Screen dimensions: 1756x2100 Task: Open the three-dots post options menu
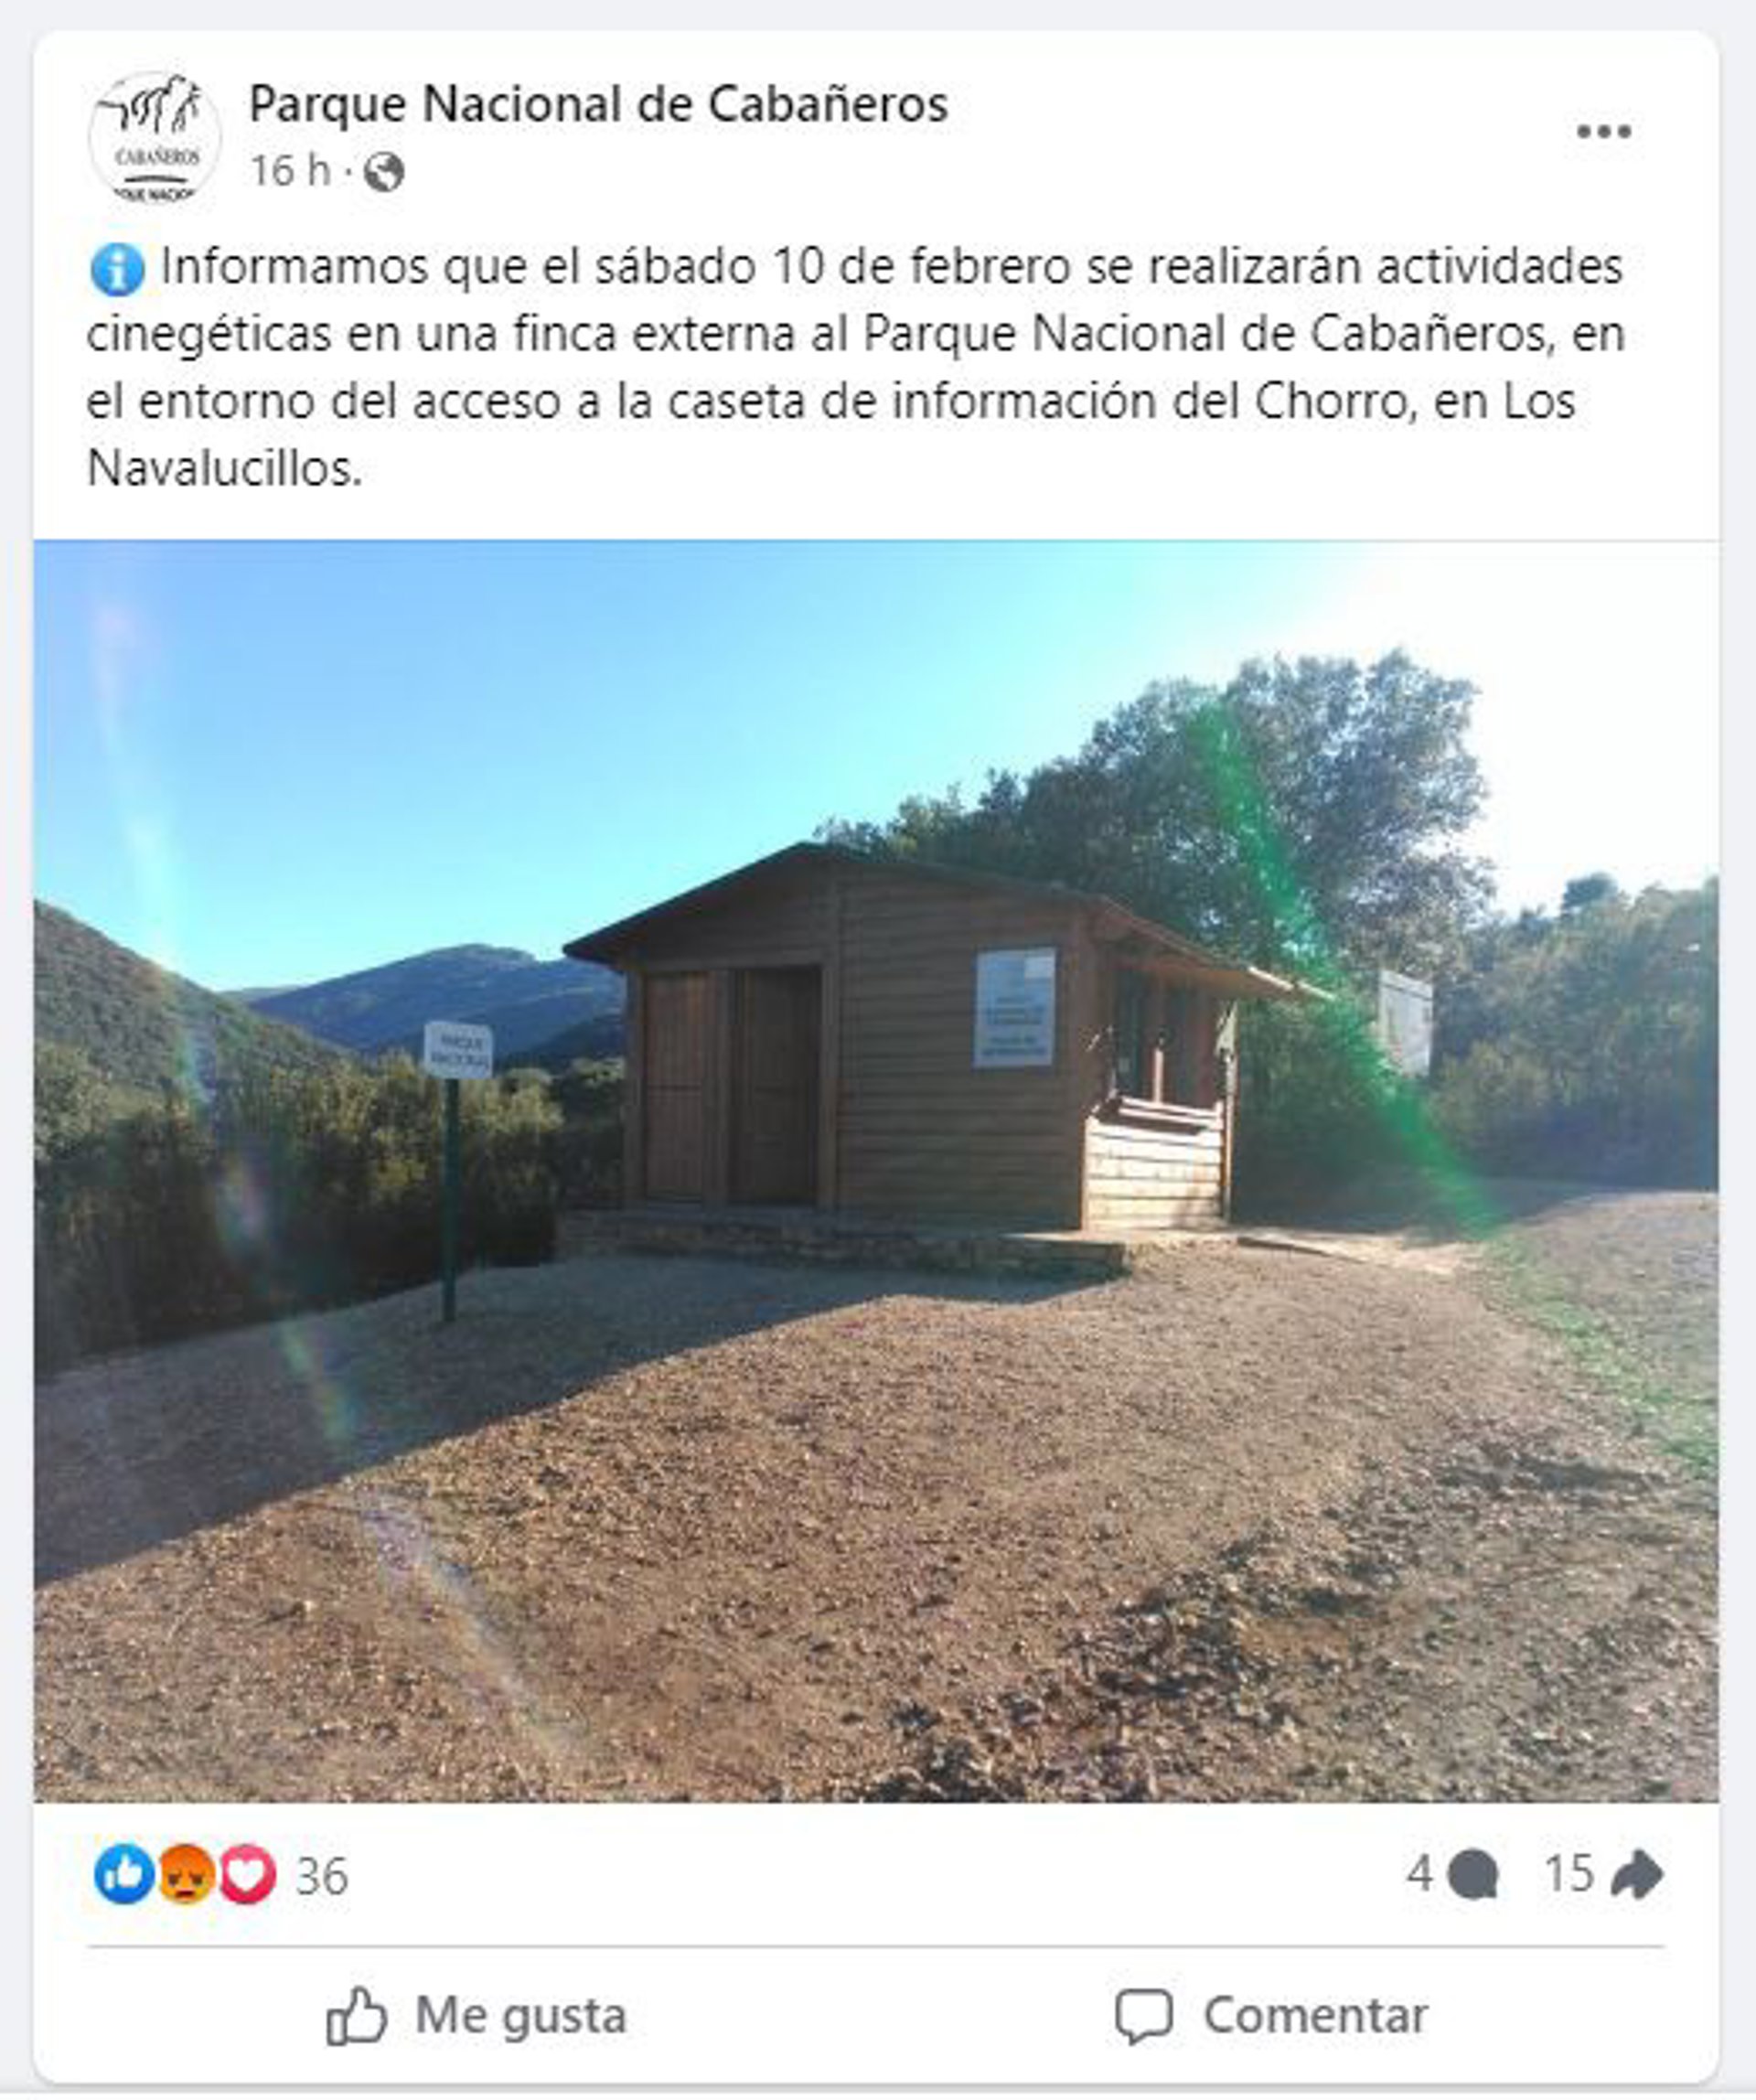(1604, 131)
